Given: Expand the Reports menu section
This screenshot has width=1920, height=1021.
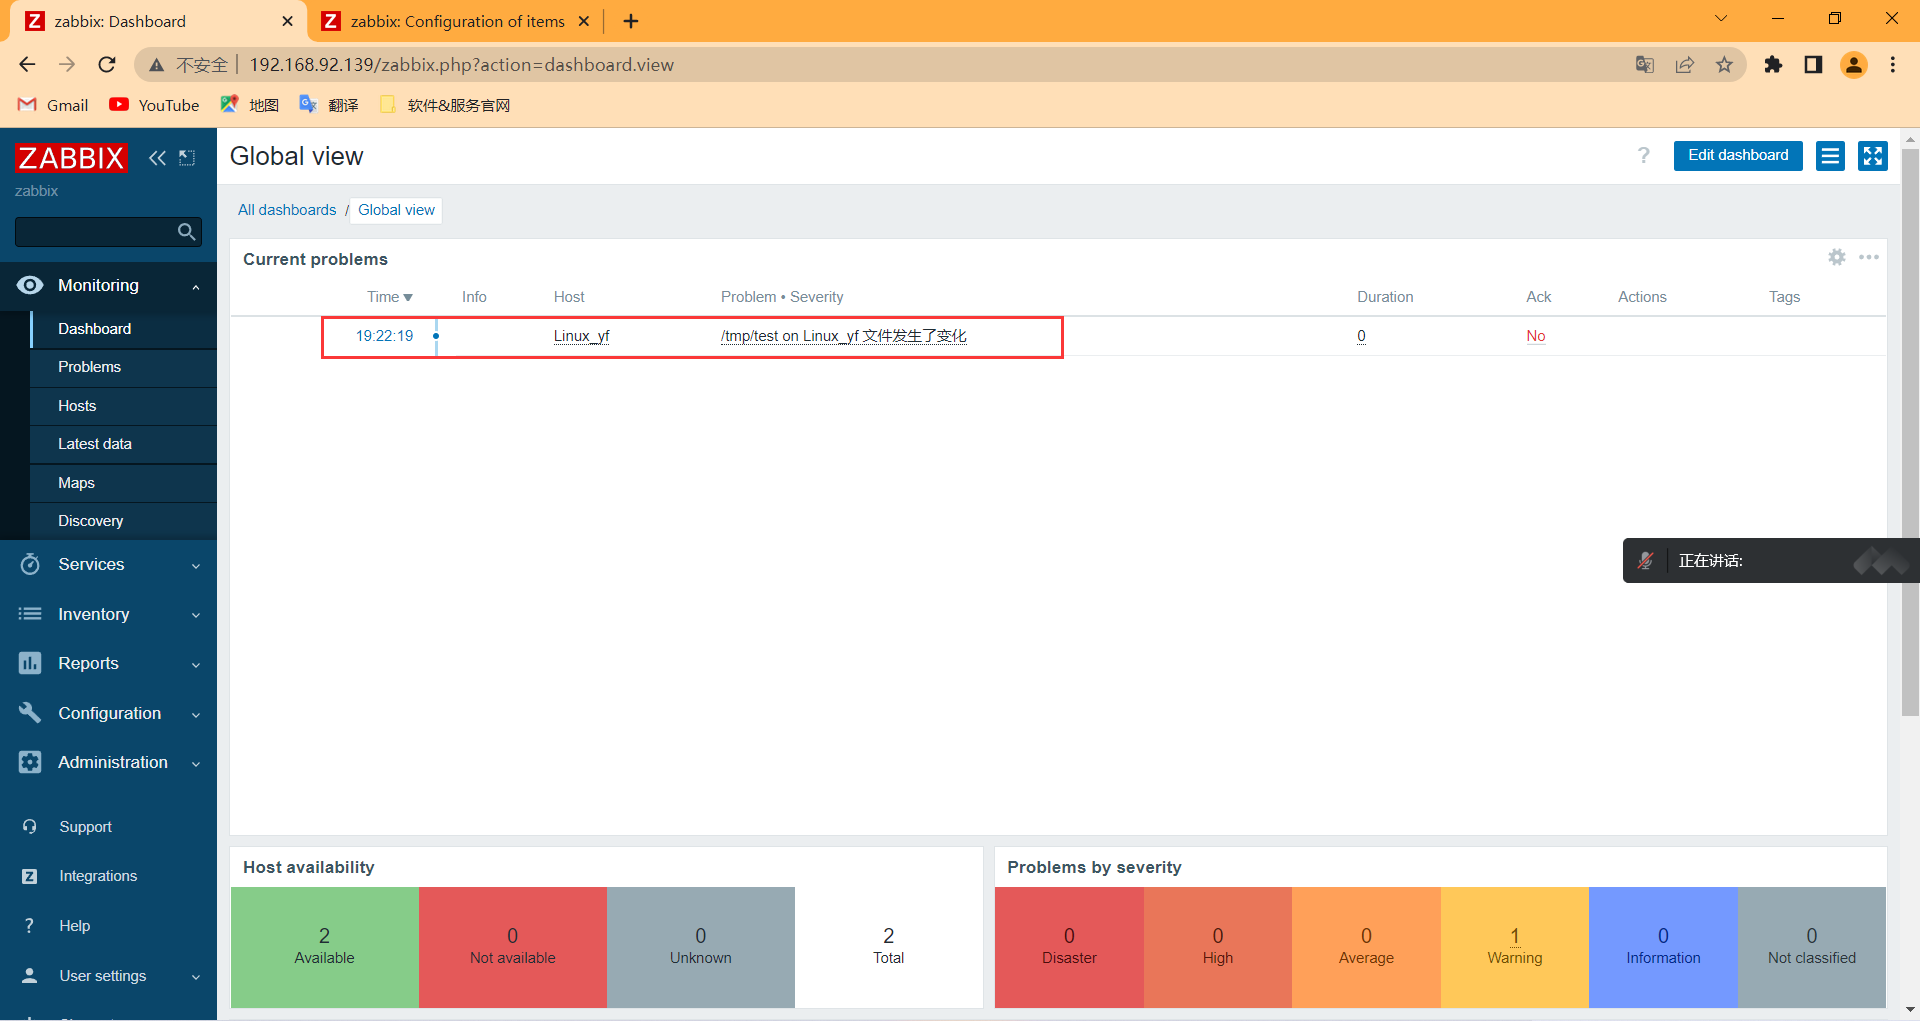Looking at the screenshot, I should pos(196,664).
